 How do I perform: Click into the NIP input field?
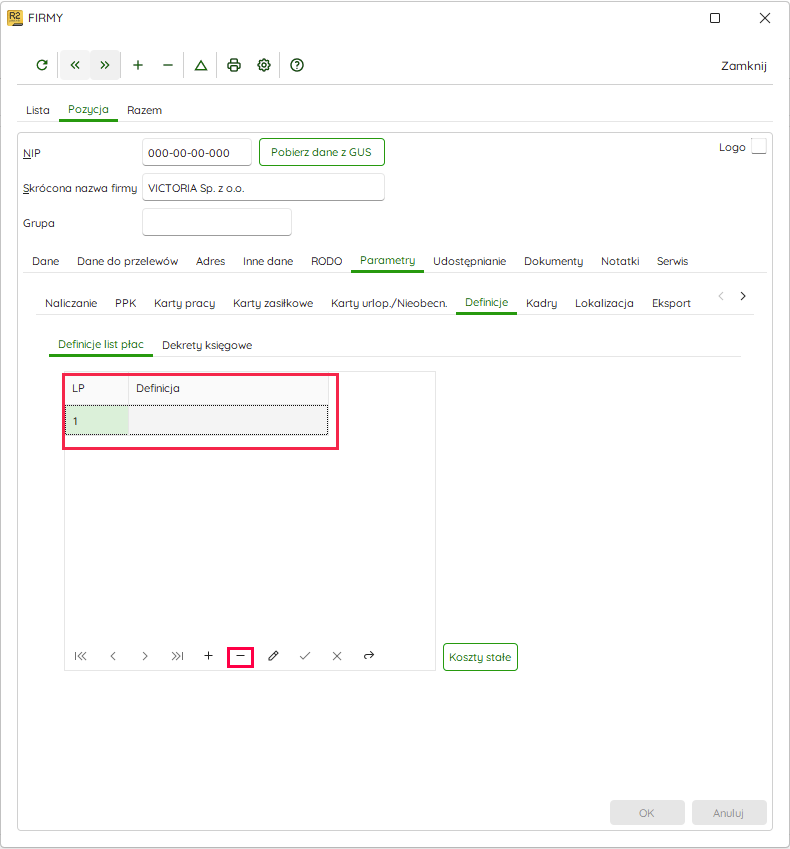197,152
